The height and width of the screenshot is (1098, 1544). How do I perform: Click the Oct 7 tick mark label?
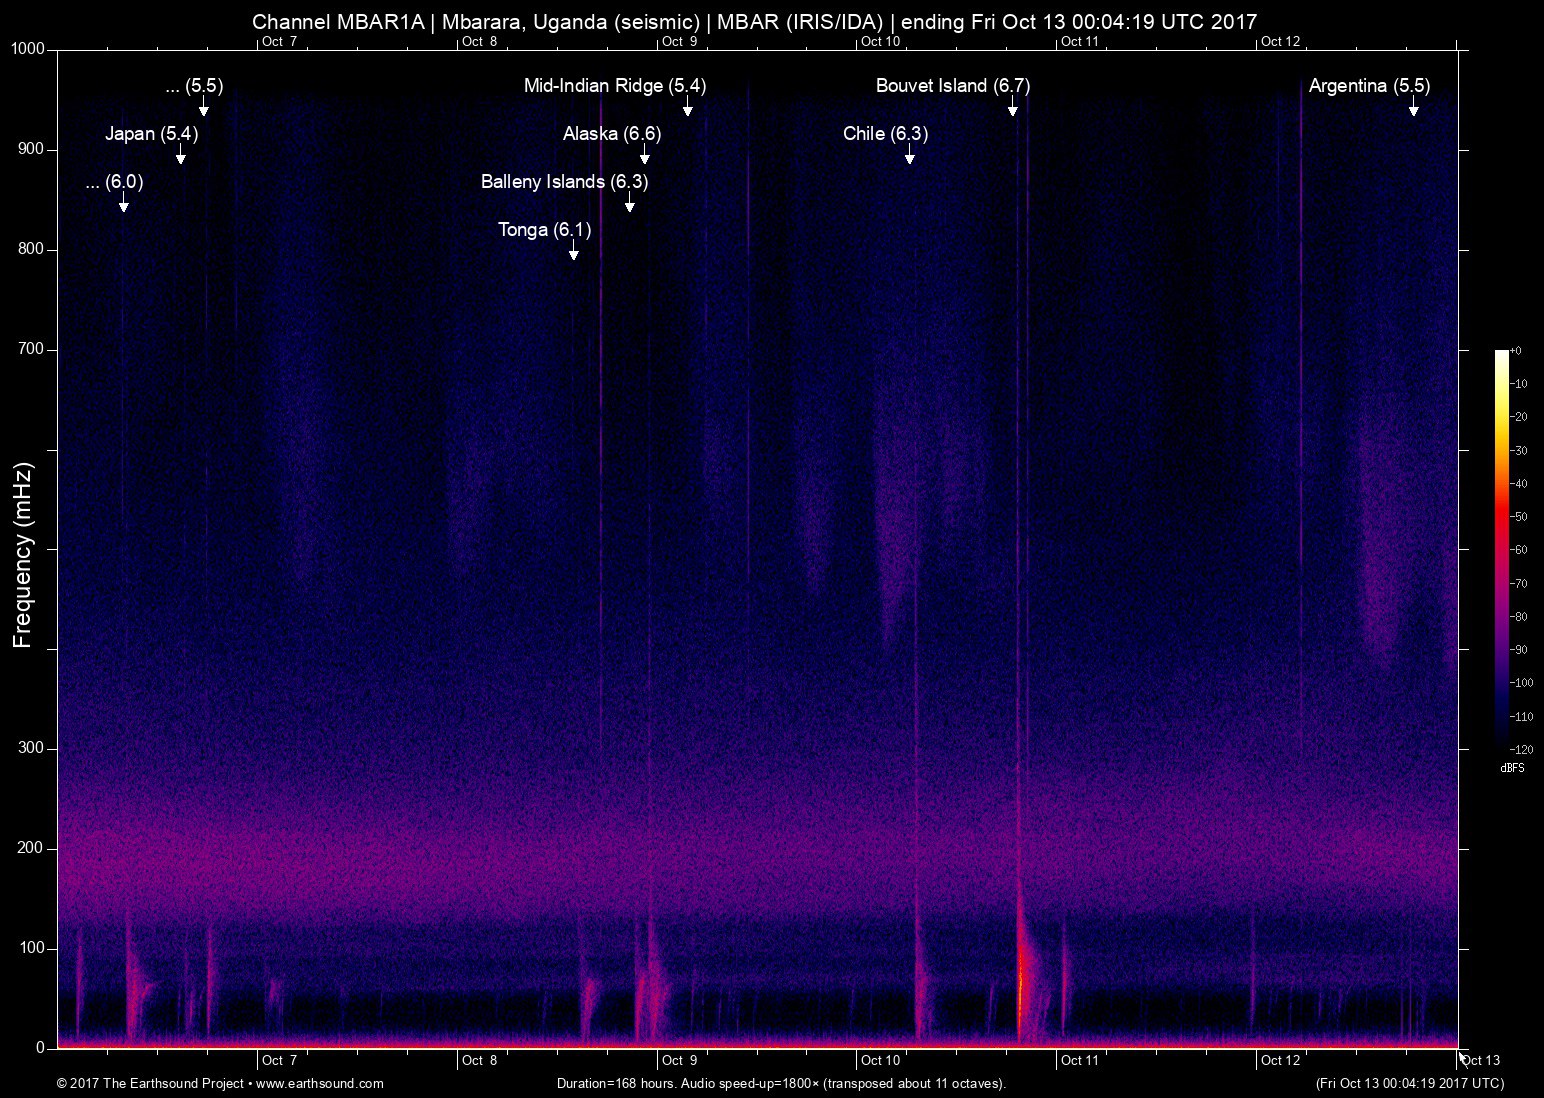point(279,1061)
